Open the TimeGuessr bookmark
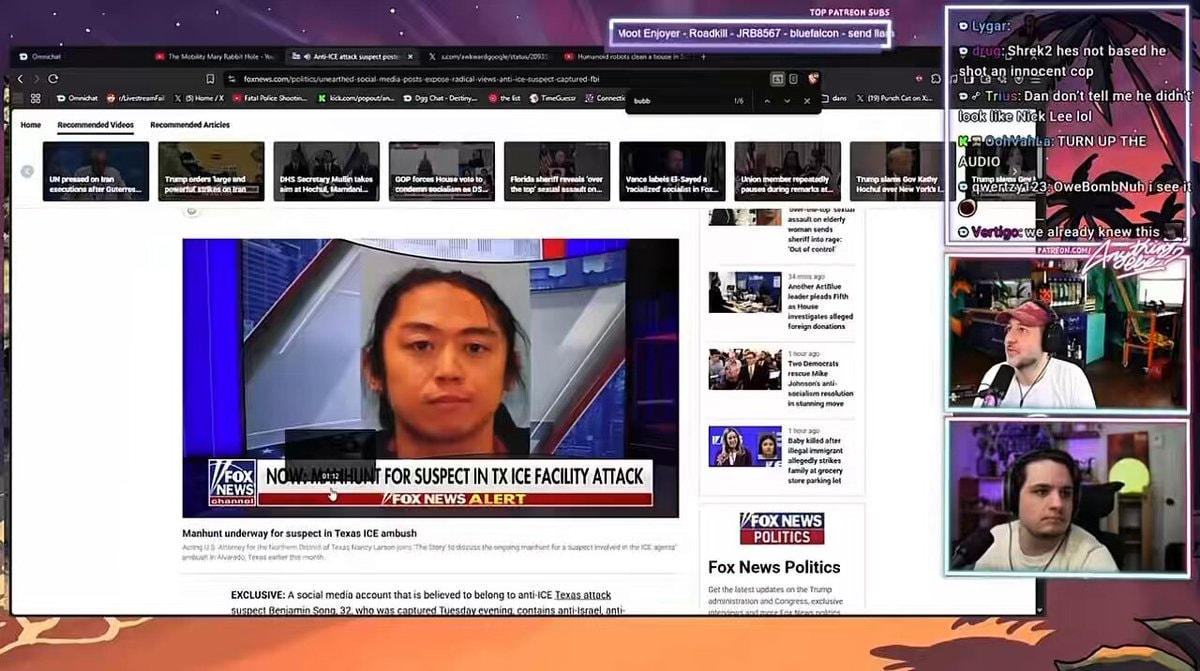Screen dimensions: 1200x671 point(554,98)
